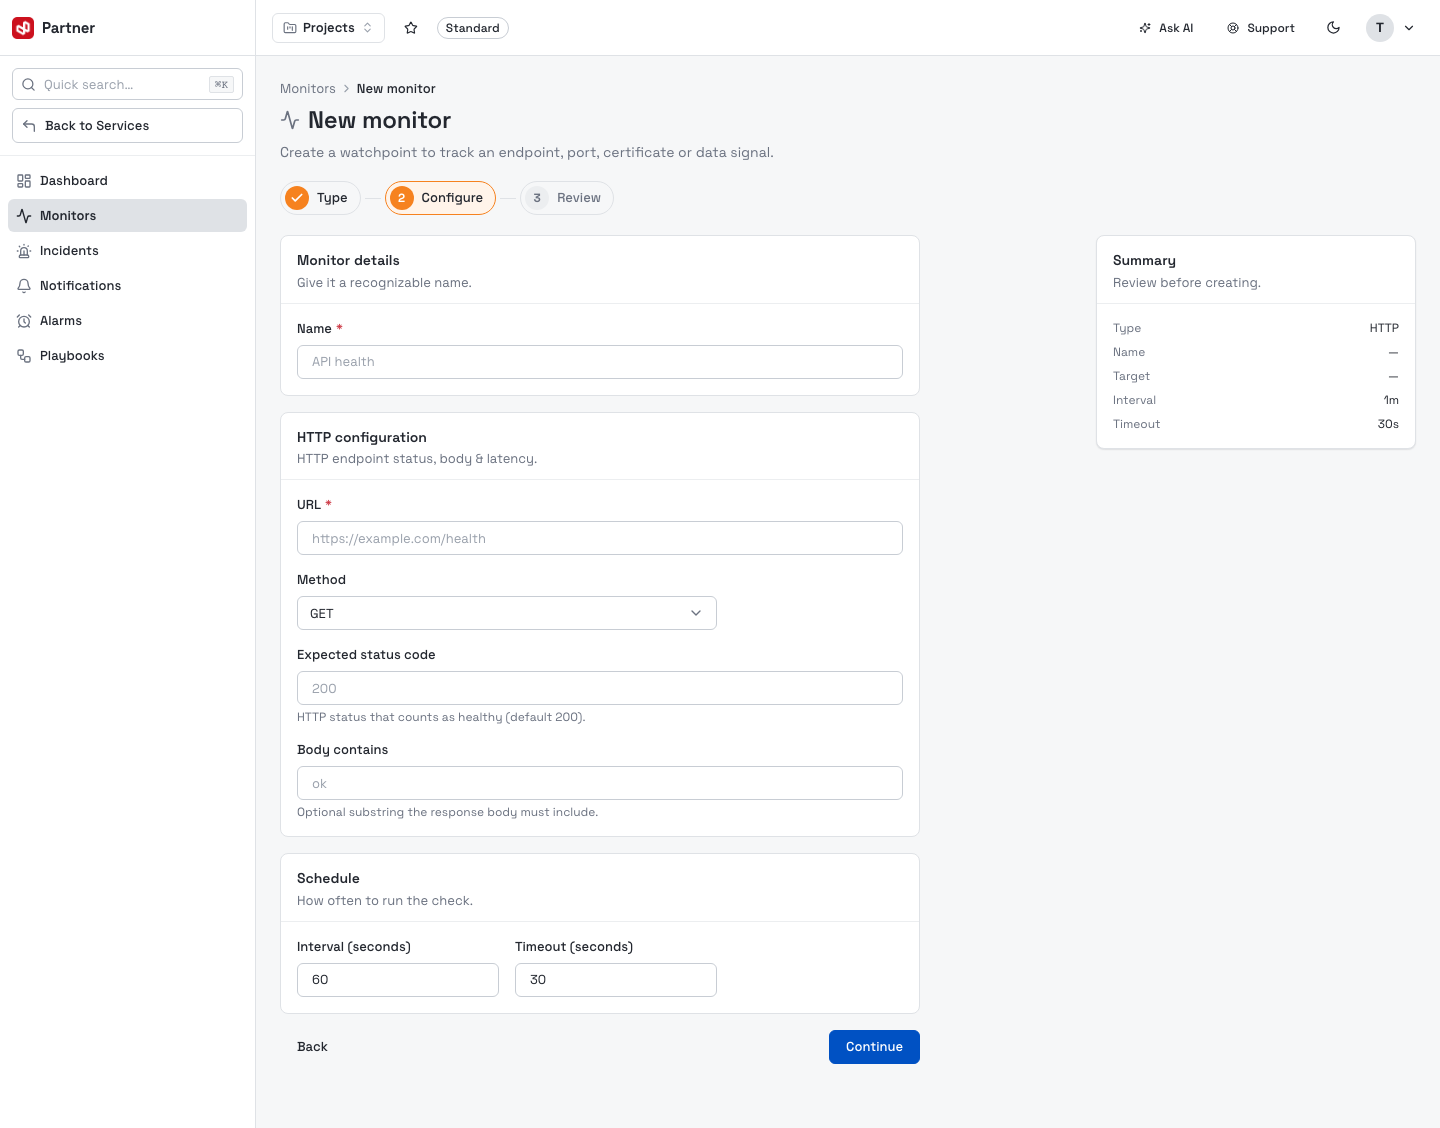1440x1128 pixels.
Task: Open the Projects switcher dropdown
Action: (x=328, y=28)
